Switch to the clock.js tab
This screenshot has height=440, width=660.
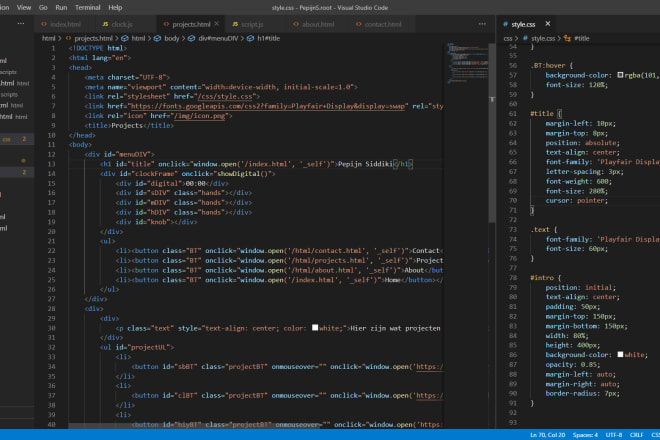pyautogui.click(x=122, y=24)
